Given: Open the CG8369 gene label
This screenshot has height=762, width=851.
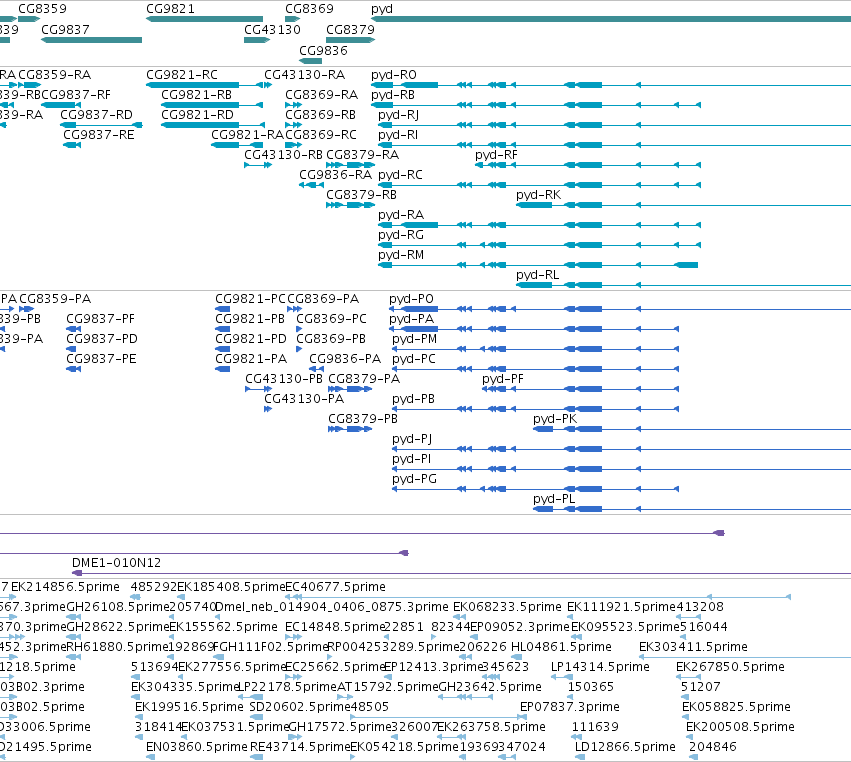Looking at the screenshot, I should tap(309, 9).
